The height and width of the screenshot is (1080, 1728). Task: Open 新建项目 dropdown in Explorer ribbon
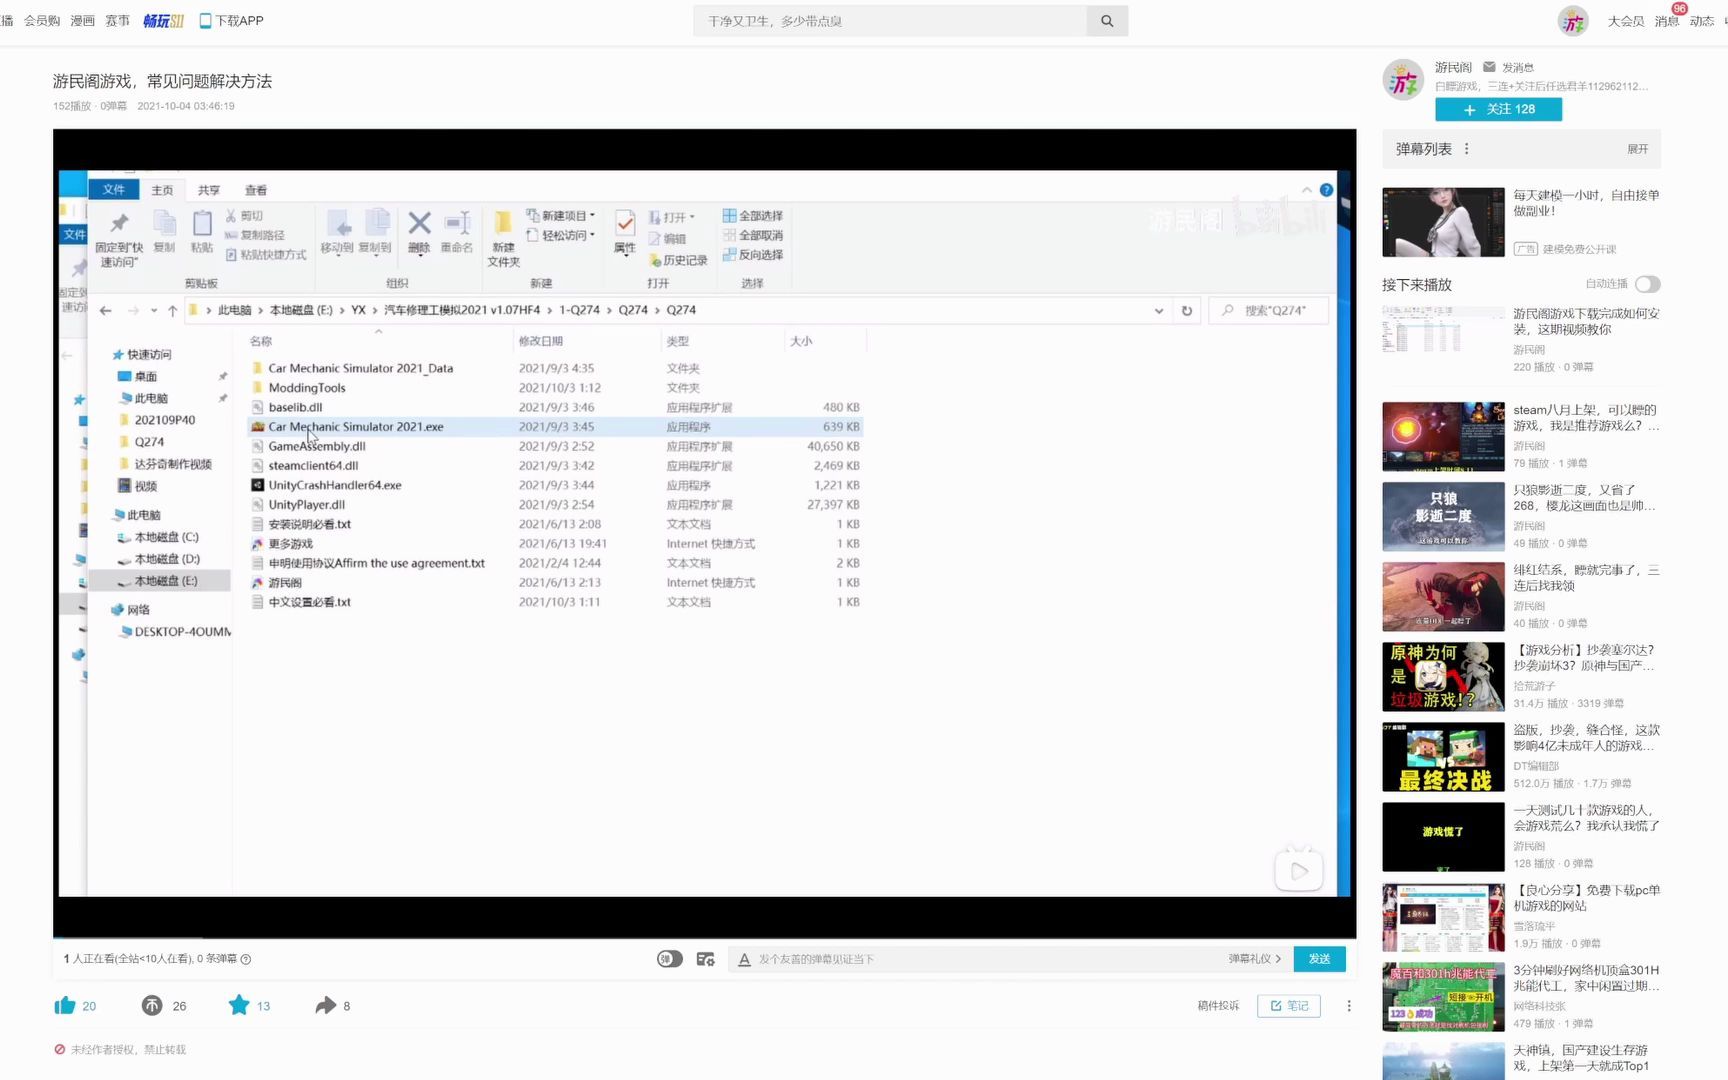point(561,216)
